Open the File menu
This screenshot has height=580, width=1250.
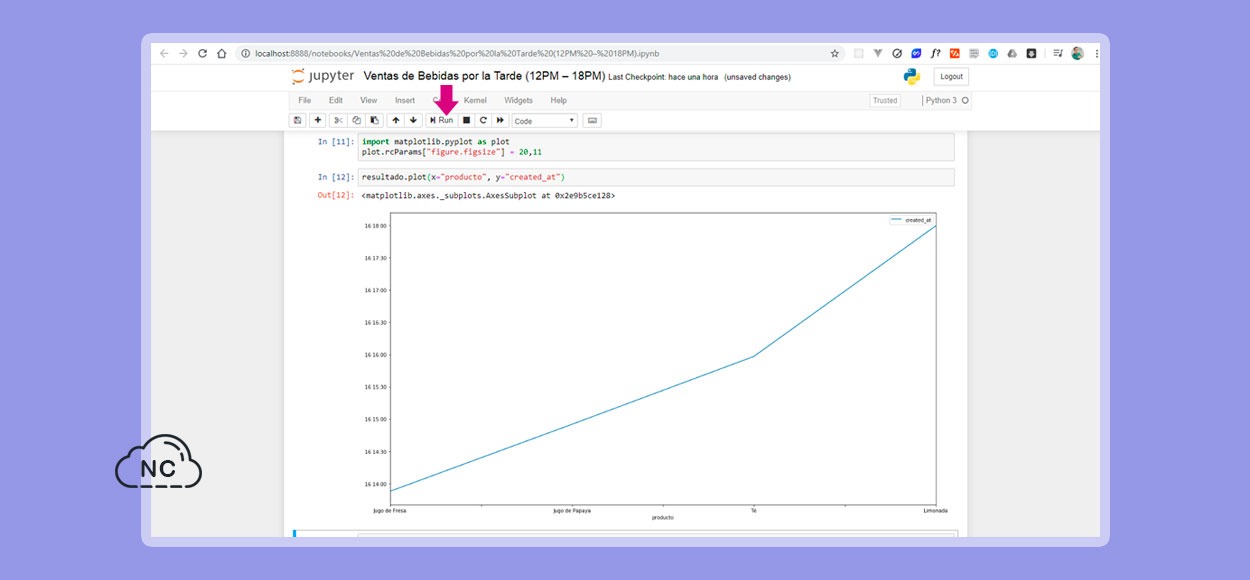(x=305, y=100)
